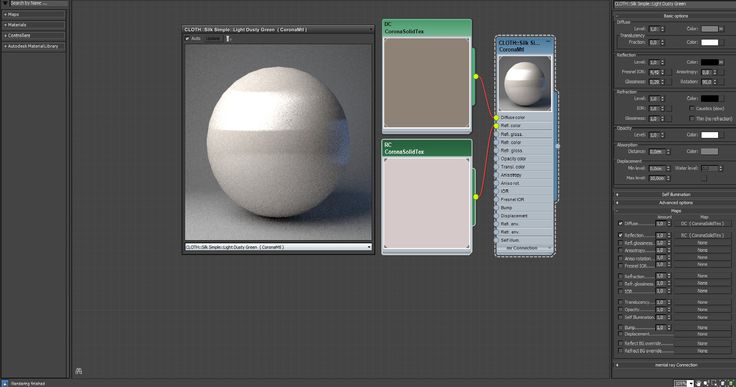Collapse the Maps rollout in parameters
Screen dimensions: 736x387
pyautogui.click(x=675, y=211)
